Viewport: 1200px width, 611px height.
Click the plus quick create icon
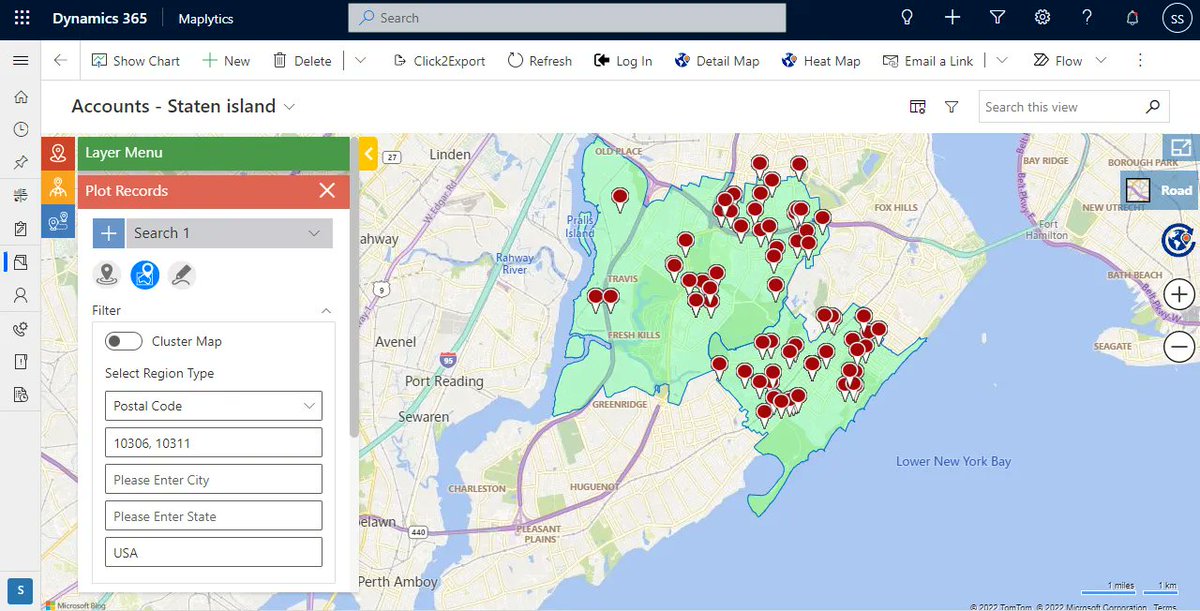tap(953, 18)
